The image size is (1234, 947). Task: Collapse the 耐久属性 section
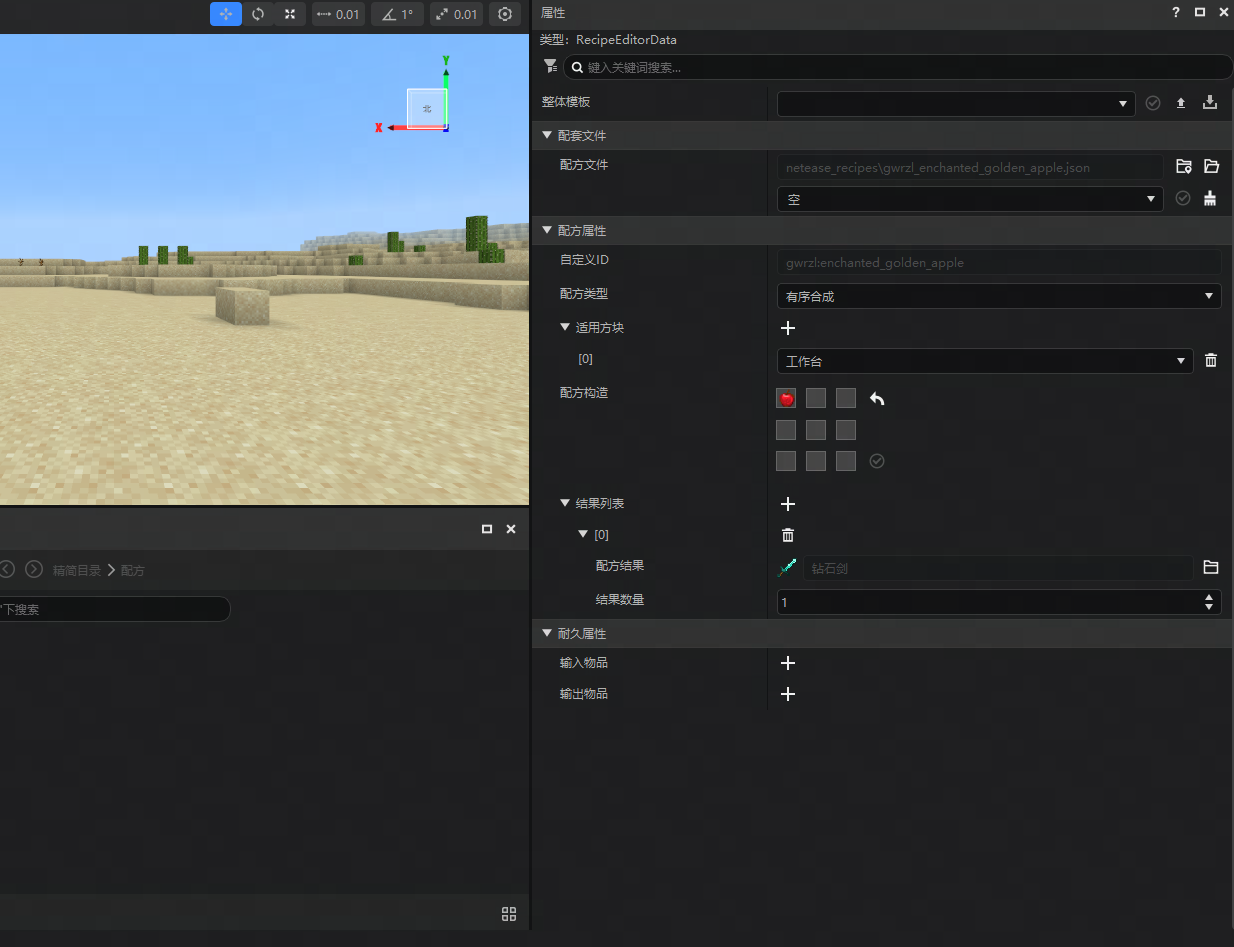point(547,633)
